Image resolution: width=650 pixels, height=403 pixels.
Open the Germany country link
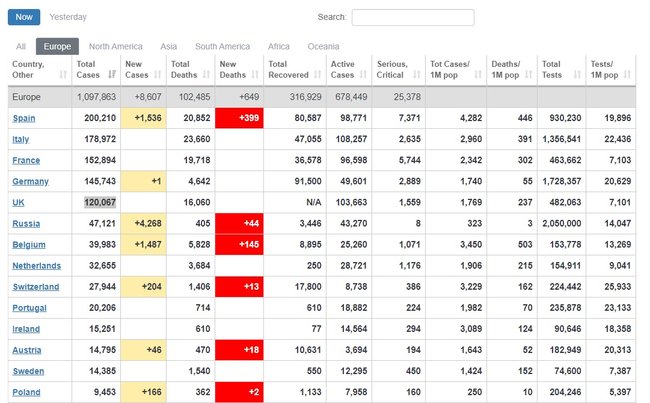[30, 182]
